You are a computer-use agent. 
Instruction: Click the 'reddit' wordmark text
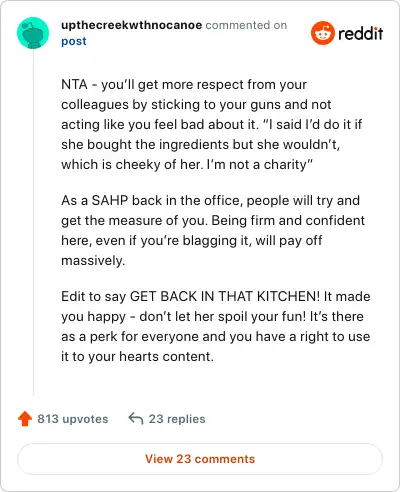(360, 33)
